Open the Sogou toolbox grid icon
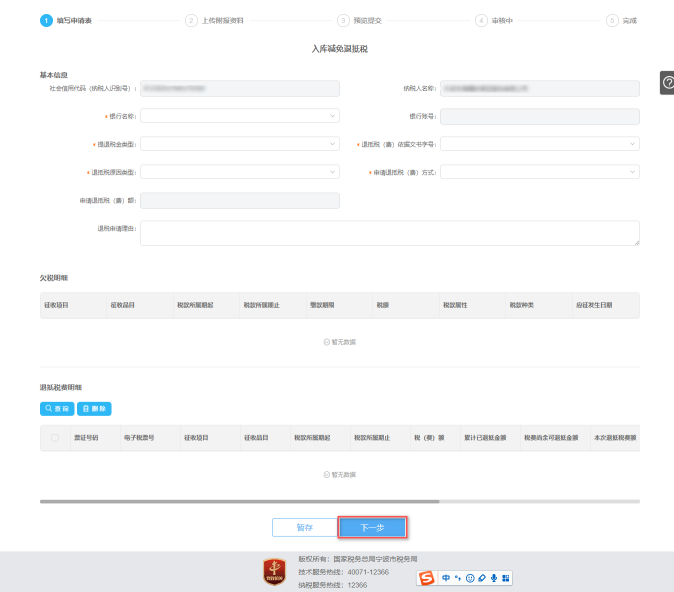674x592 pixels. click(506, 578)
